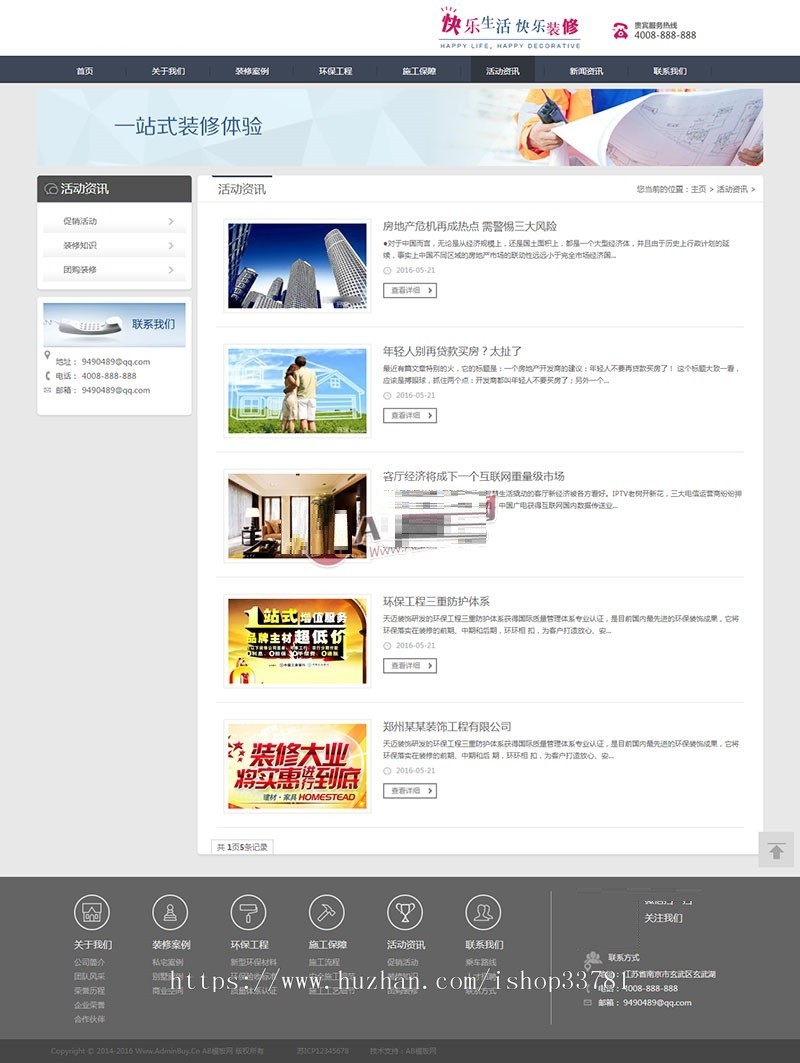Viewport: 800px width, 1063px height.
Task: Click 查看详细 under 环保工程三重防护体系 article
Action: 409,666
